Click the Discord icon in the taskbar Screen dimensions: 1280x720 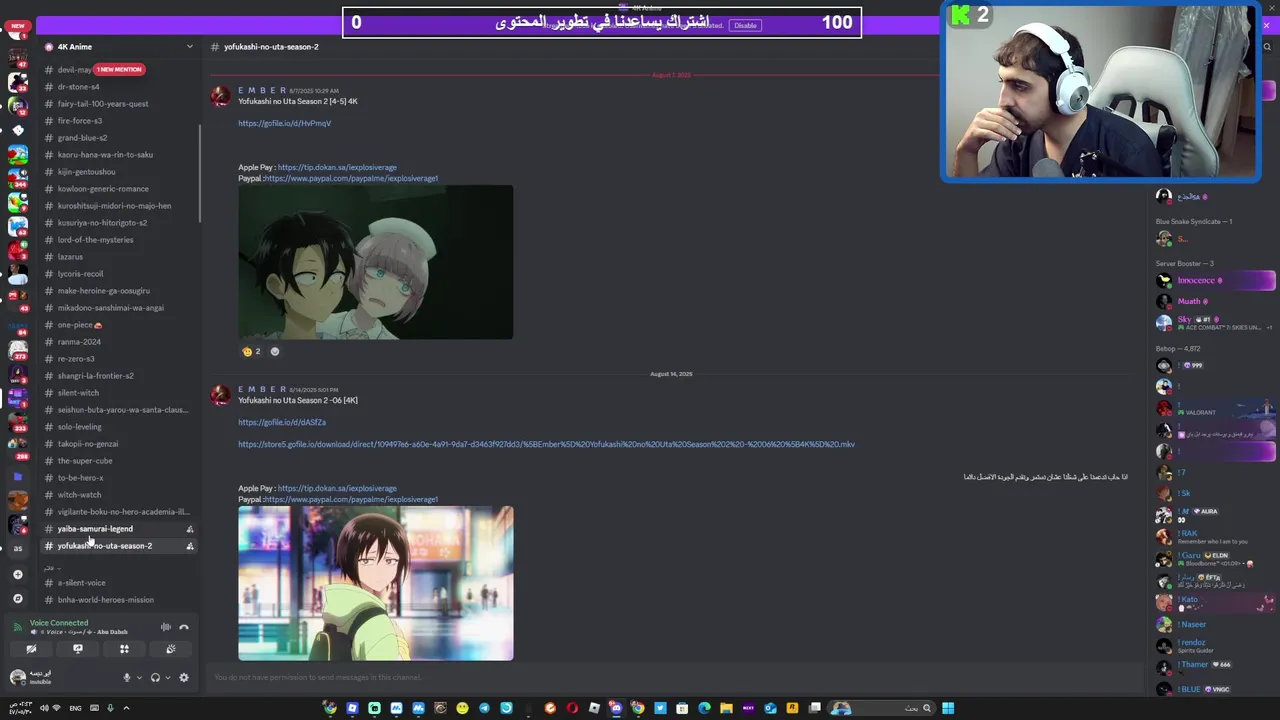[617, 708]
